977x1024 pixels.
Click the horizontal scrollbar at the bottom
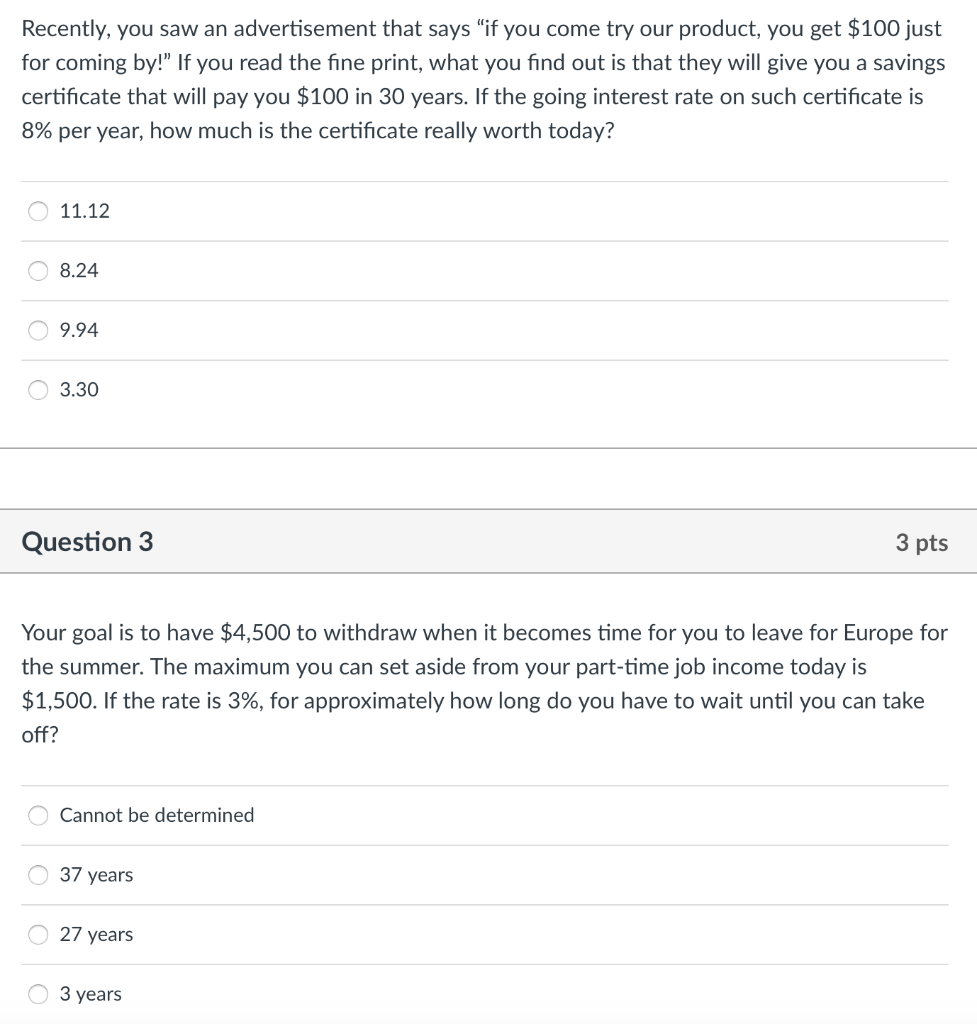click(x=488, y=1020)
